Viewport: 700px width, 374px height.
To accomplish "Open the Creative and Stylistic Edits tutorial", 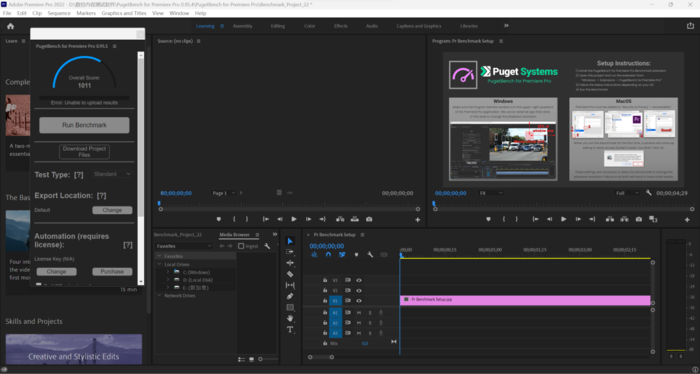I will [74, 349].
